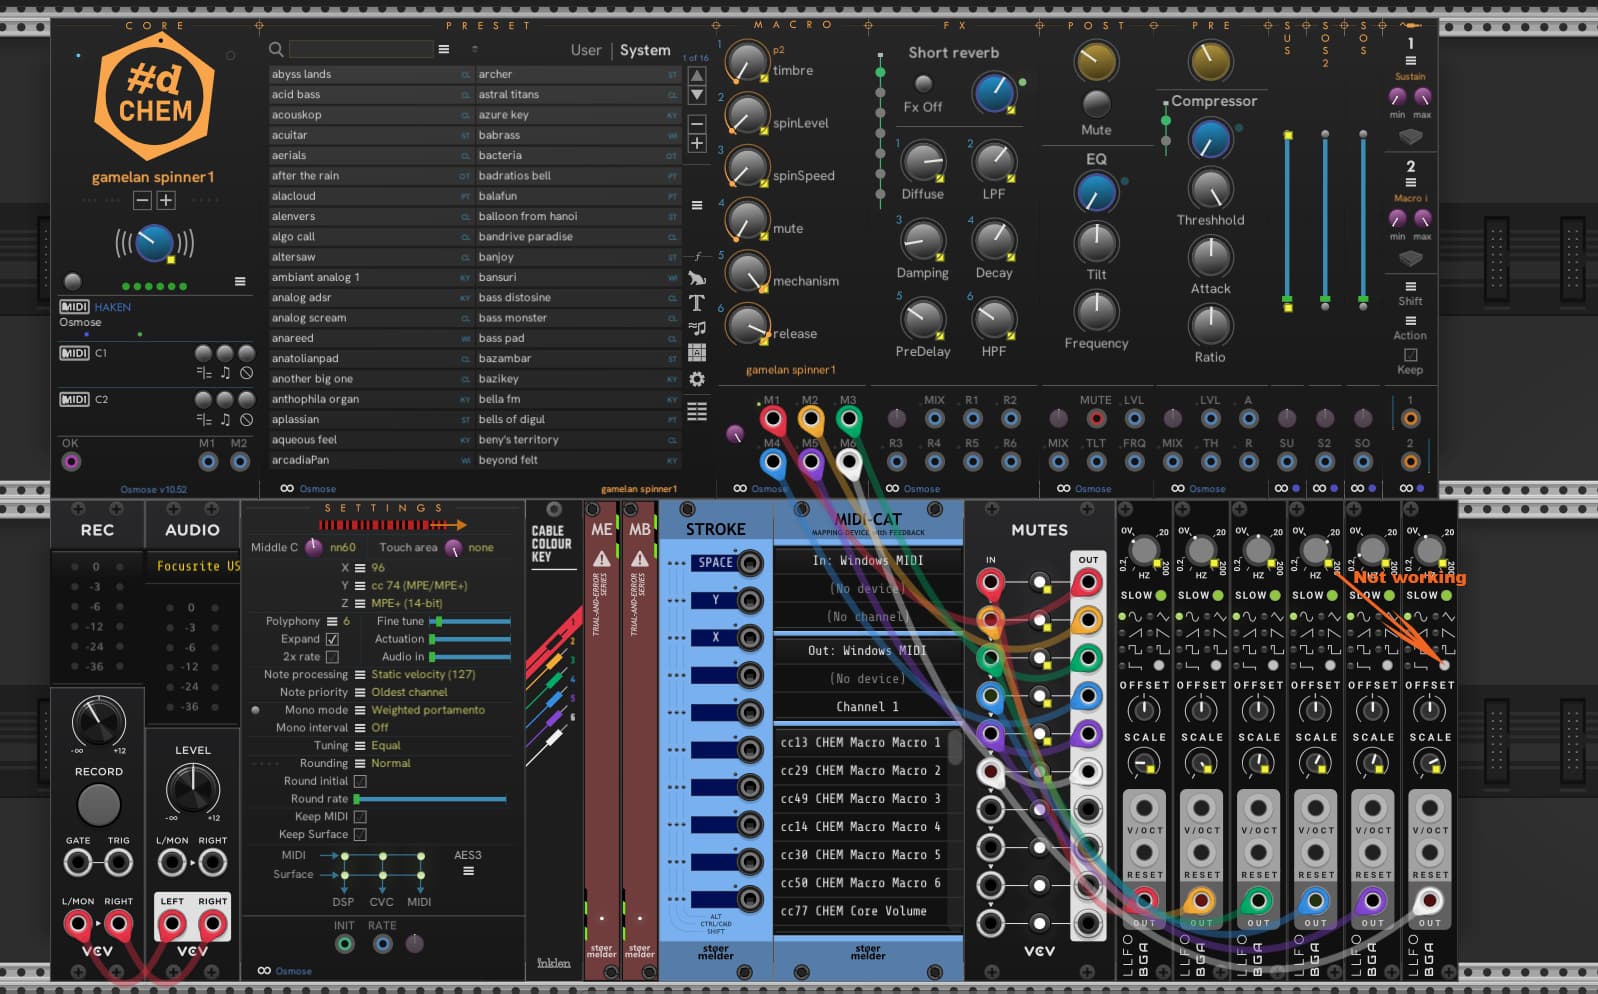Click the animal category filter icon

tap(697, 278)
